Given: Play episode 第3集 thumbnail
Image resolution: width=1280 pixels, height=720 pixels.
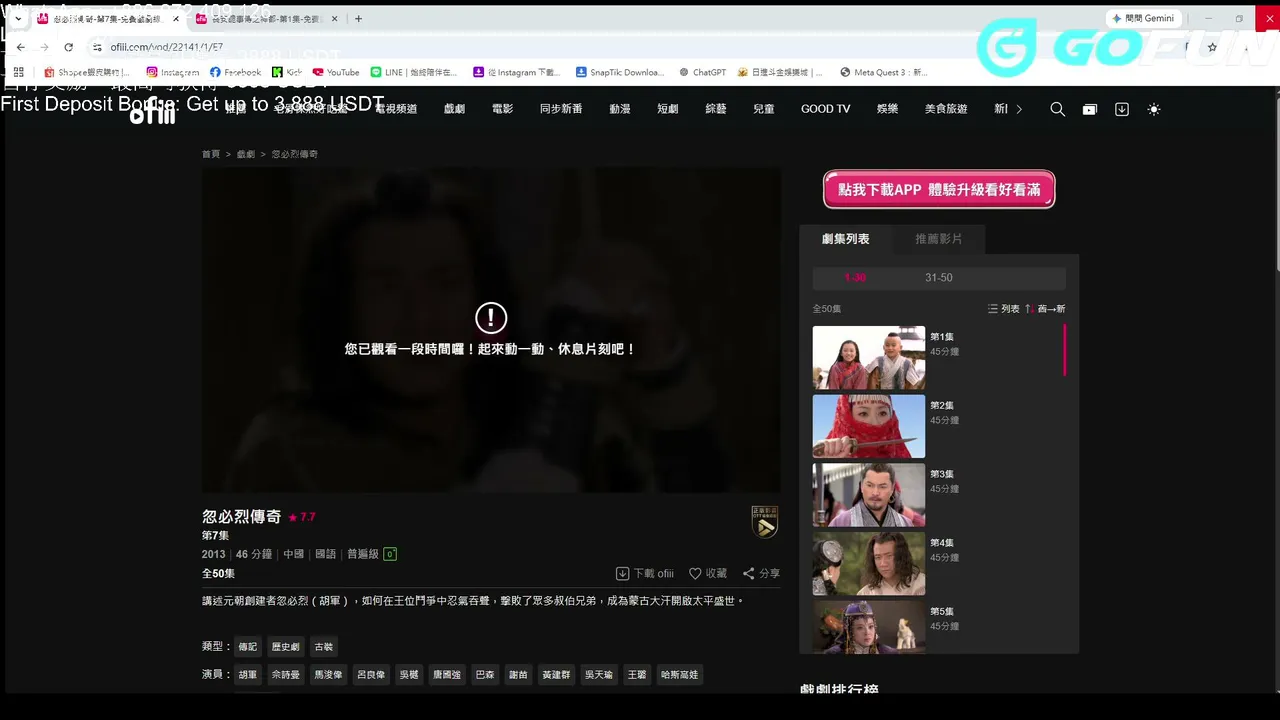Looking at the screenshot, I should point(868,495).
